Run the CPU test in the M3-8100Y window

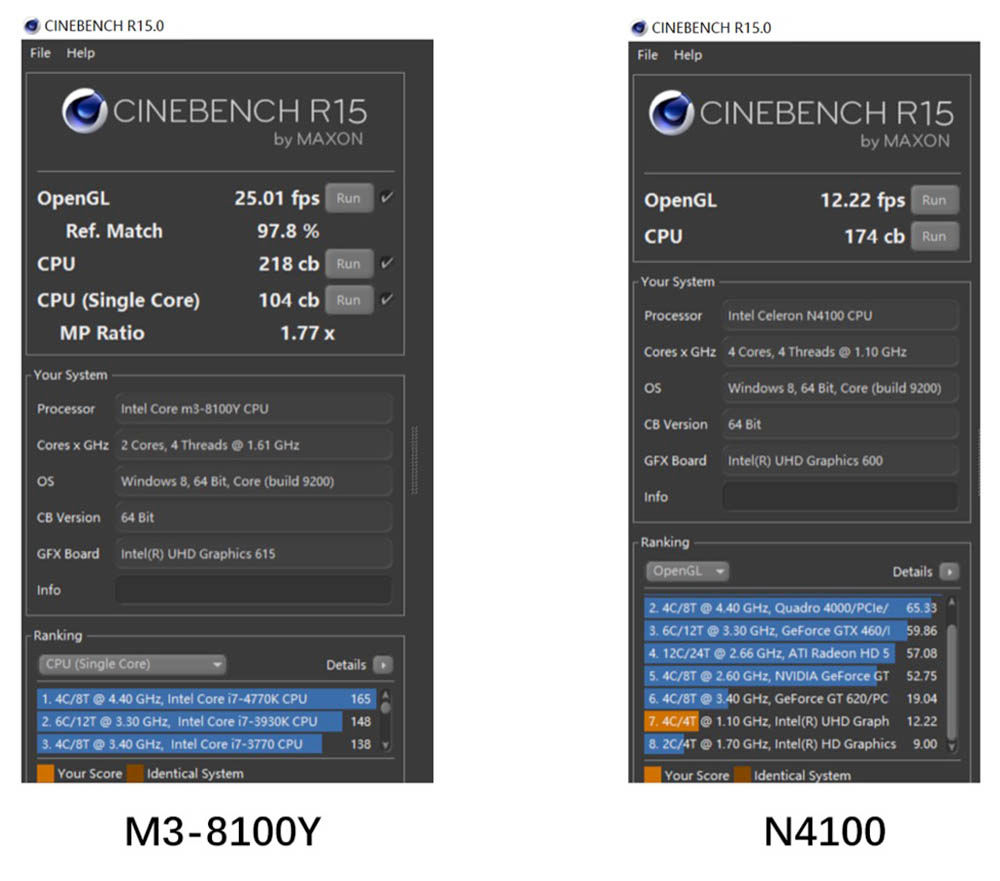click(349, 264)
